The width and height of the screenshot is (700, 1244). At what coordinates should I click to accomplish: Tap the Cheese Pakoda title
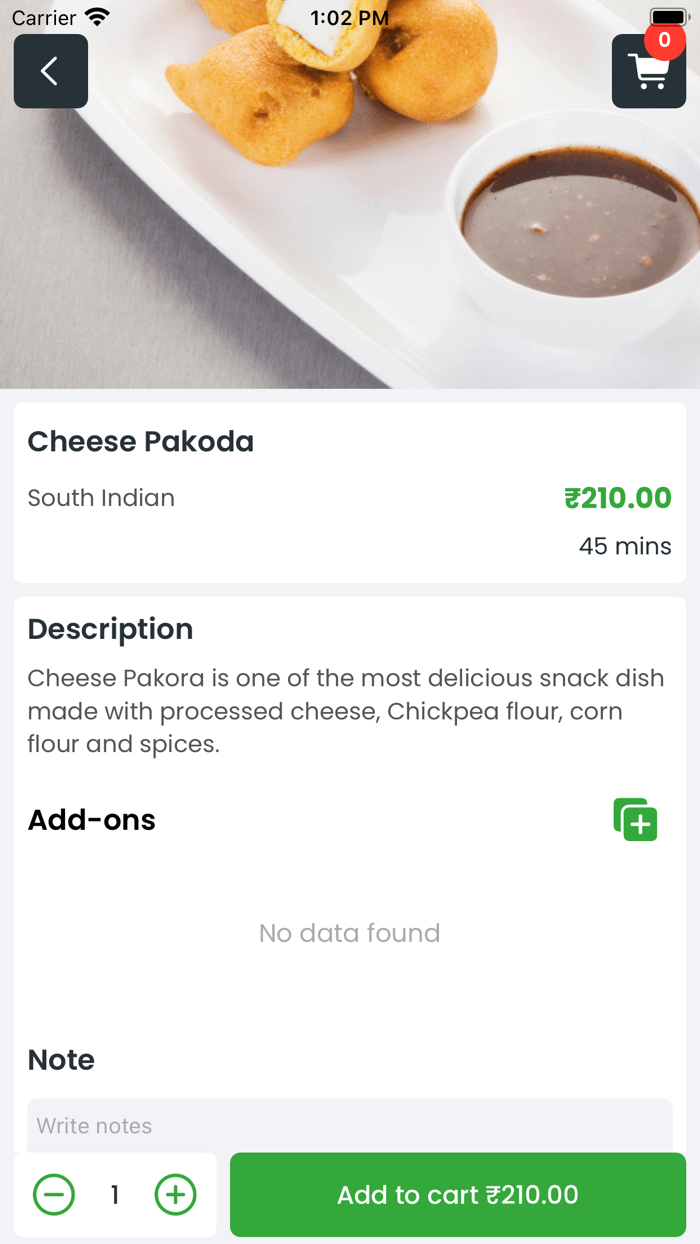coord(140,441)
